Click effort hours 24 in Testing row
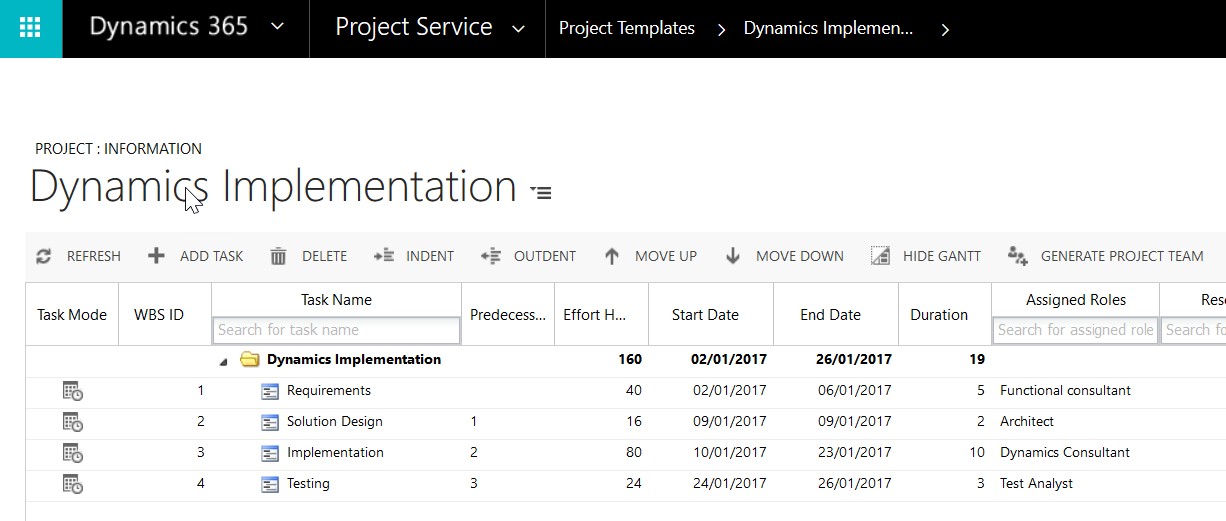This screenshot has width=1226, height=521. [x=634, y=483]
